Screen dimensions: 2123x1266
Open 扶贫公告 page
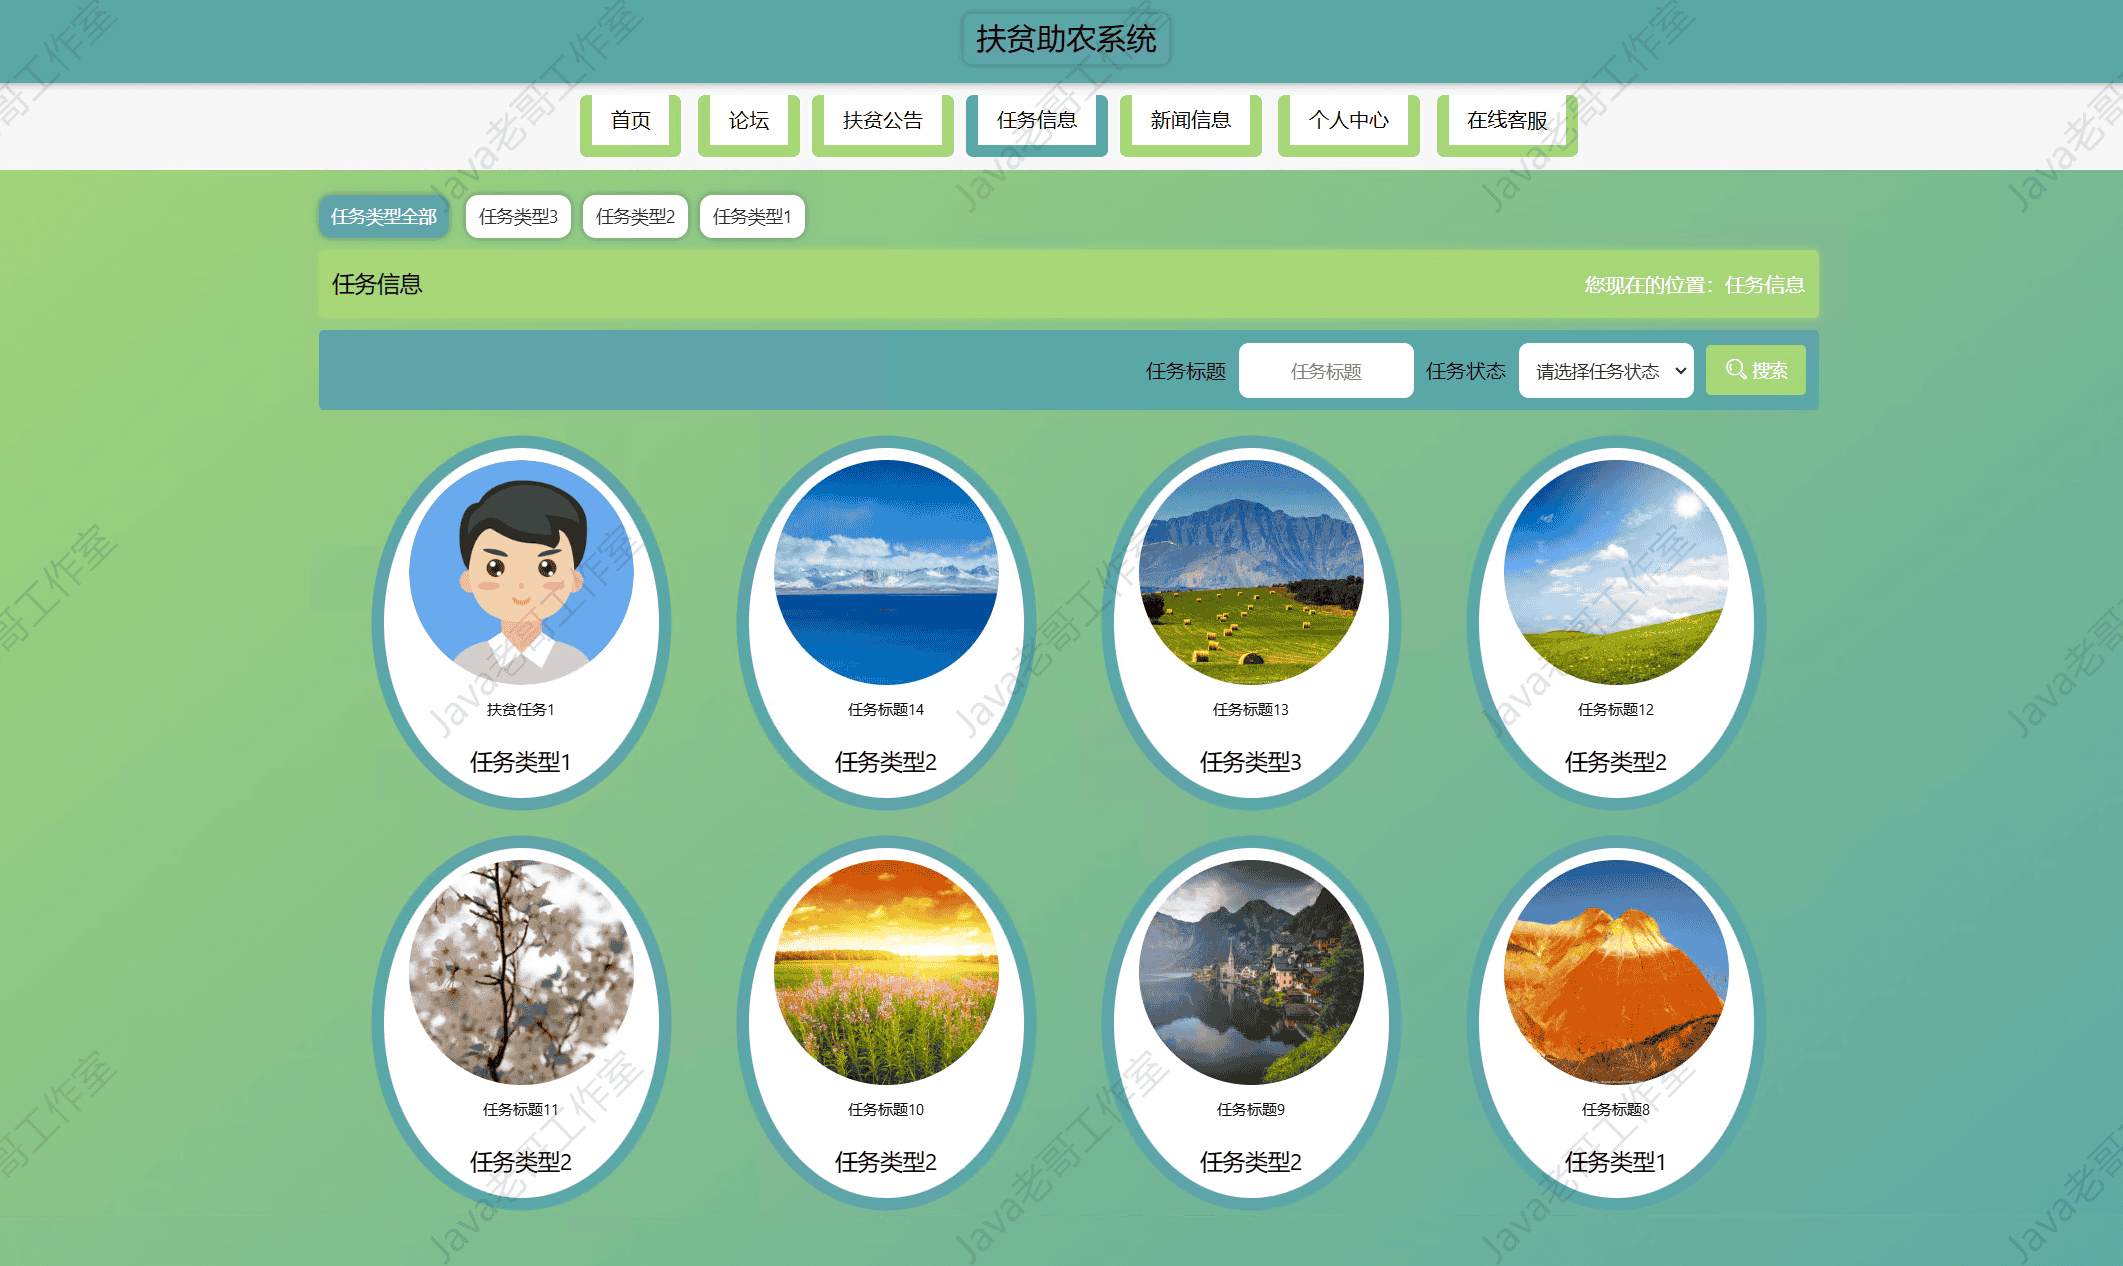[x=882, y=121]
